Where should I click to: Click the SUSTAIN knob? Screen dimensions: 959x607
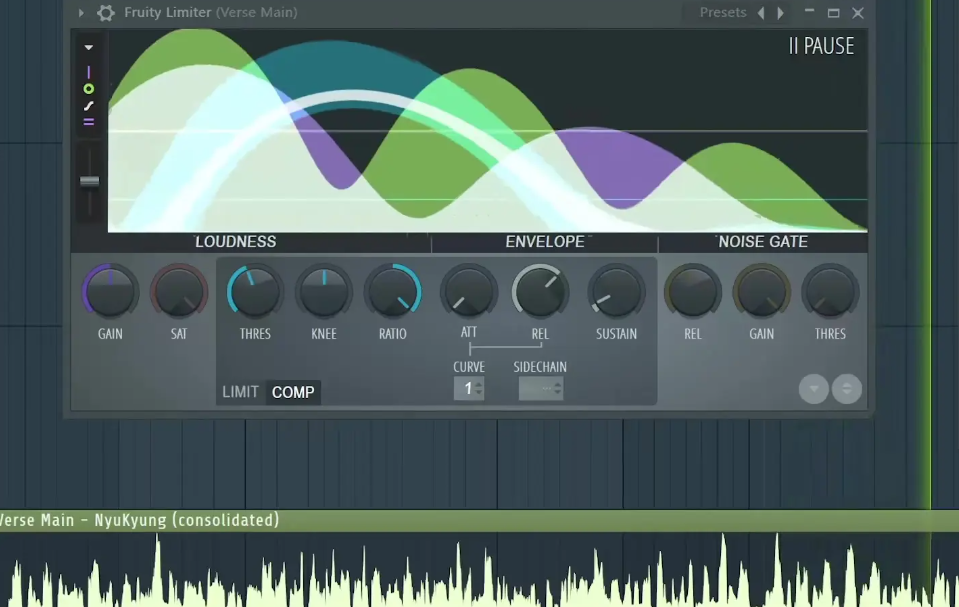click(616, 291)
